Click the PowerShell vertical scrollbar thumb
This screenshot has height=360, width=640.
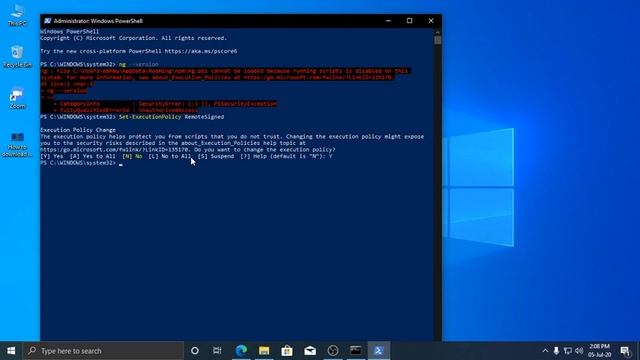438,40
